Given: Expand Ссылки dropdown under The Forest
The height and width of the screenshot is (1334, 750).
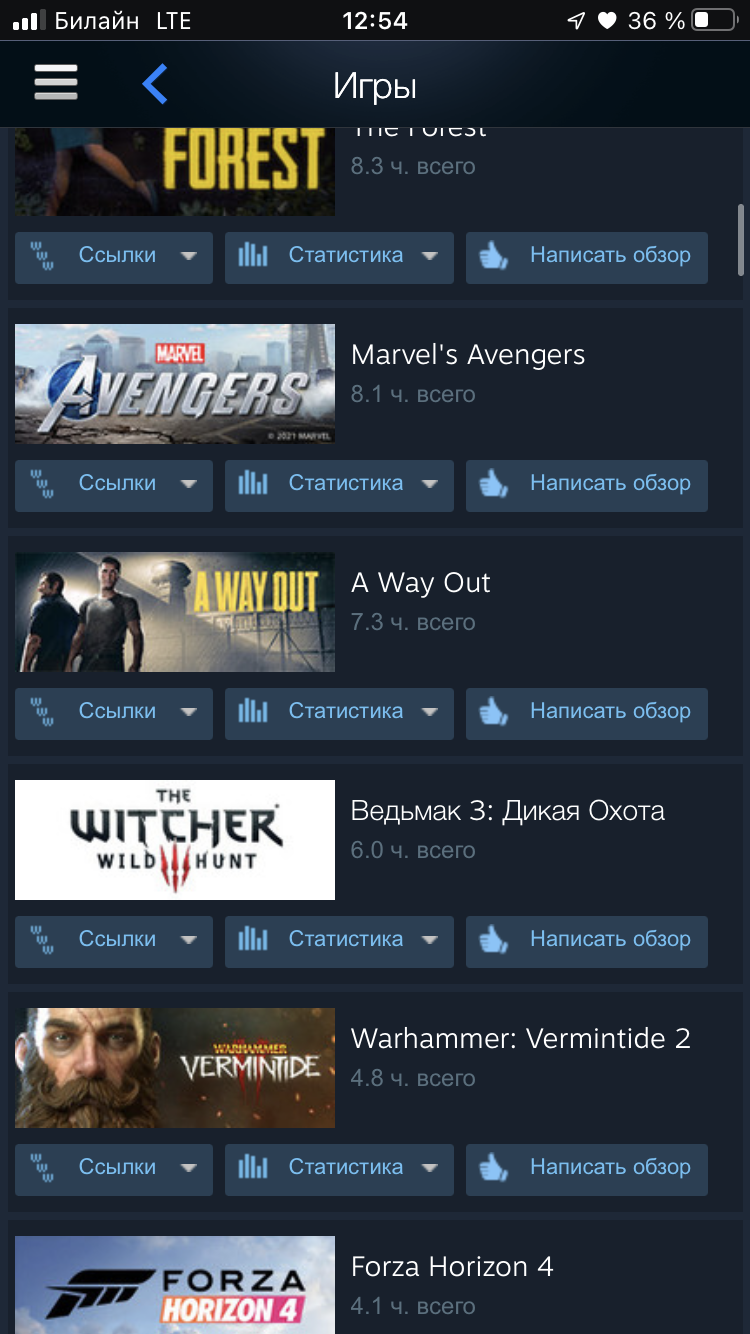Looking at the screenshot, I should point(114,257).
